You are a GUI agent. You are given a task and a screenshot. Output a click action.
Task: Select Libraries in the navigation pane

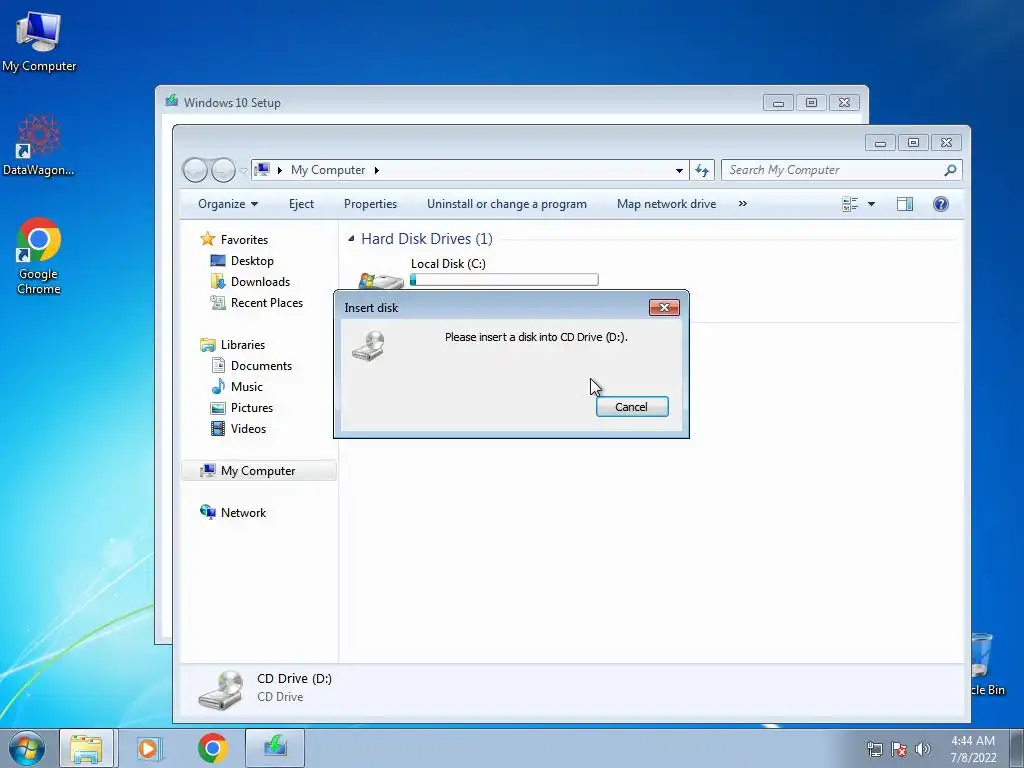242,345
